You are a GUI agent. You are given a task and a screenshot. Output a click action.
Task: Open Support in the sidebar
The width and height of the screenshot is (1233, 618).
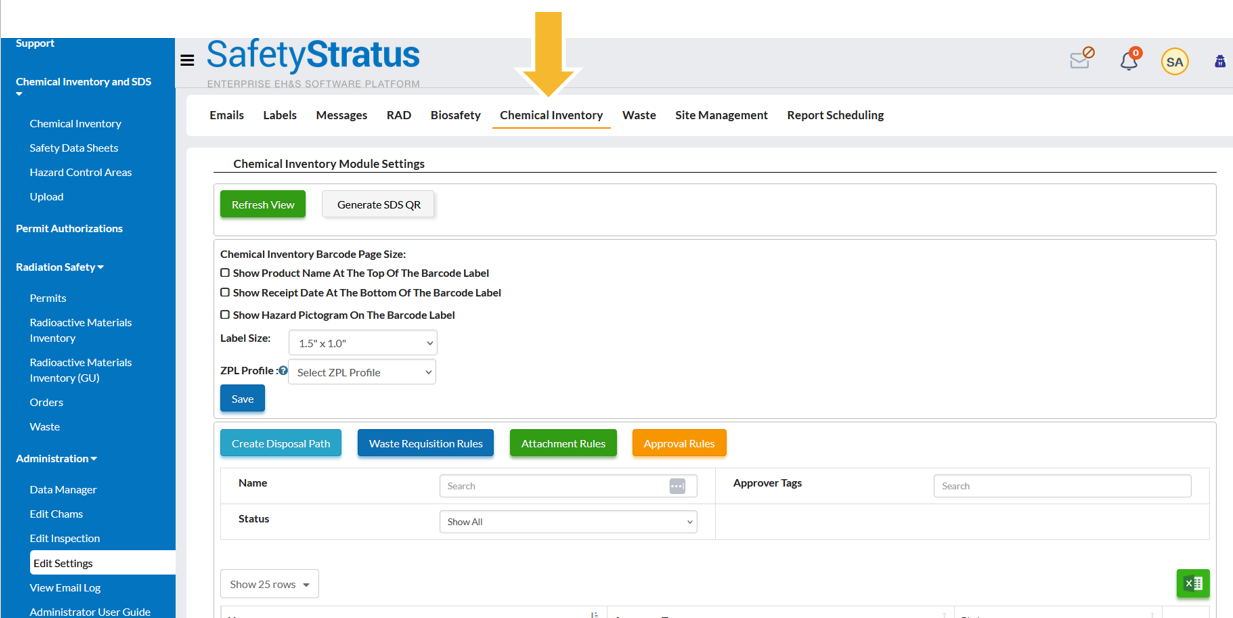point(35,43)
